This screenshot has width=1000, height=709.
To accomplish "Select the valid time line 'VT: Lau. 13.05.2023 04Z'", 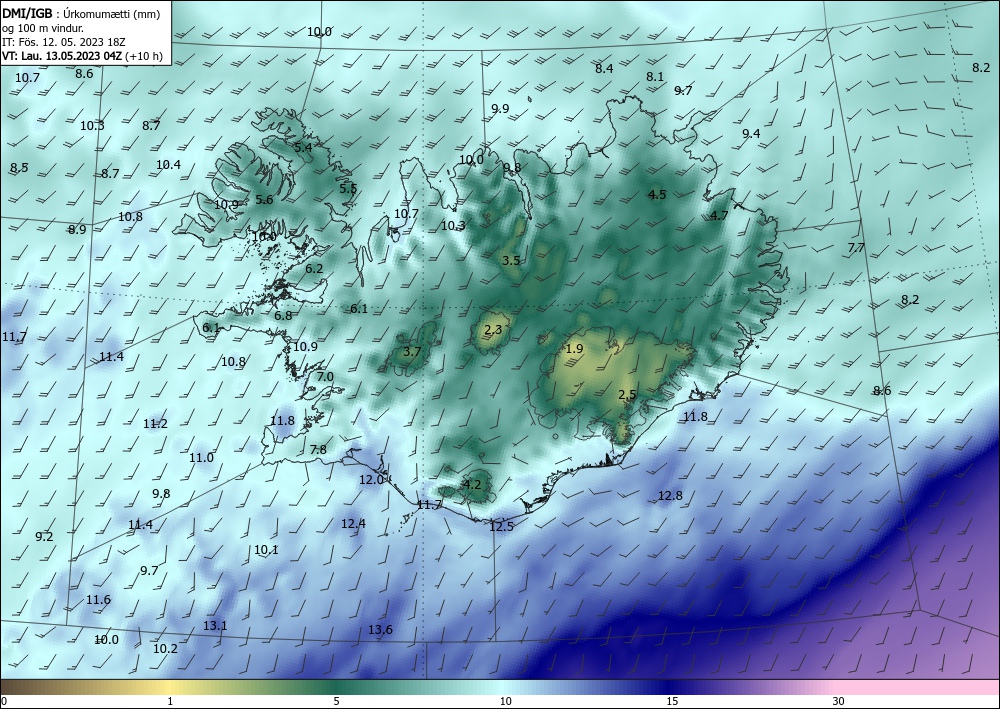I will (x=62, y=56).
